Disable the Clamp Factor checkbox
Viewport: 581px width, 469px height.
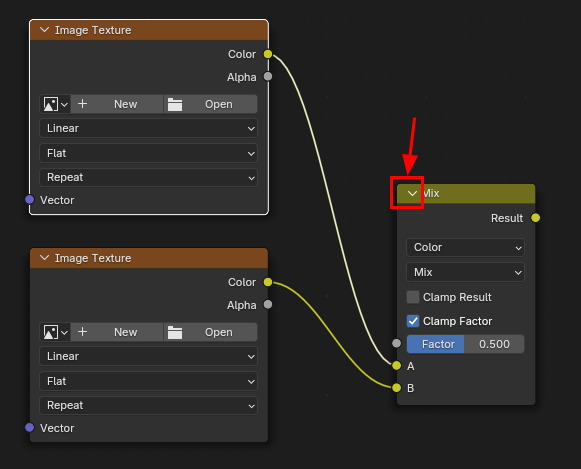pos(413,321)
